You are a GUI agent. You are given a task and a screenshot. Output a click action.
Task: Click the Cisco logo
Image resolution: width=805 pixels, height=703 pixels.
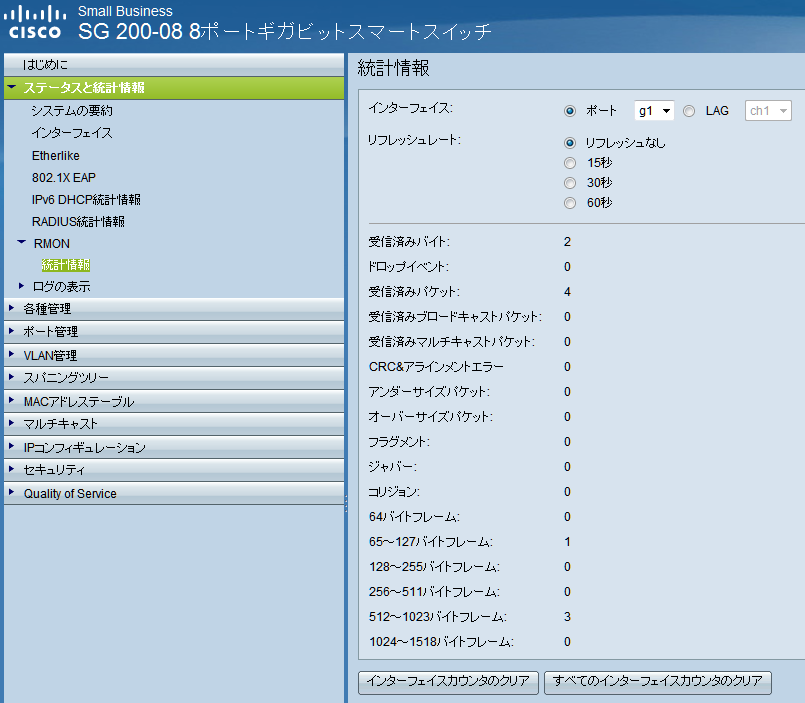(x=35, y=23)
